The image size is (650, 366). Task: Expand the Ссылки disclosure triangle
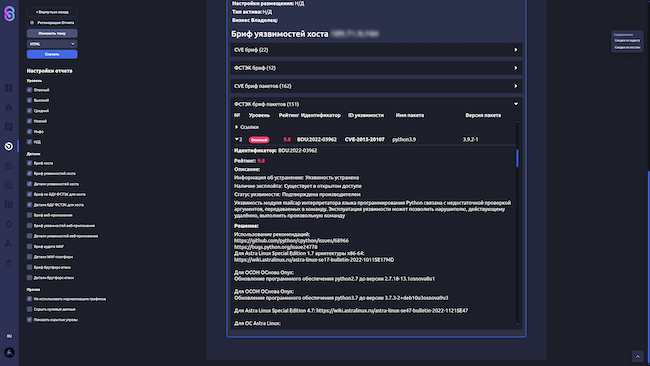coord(237,127)
